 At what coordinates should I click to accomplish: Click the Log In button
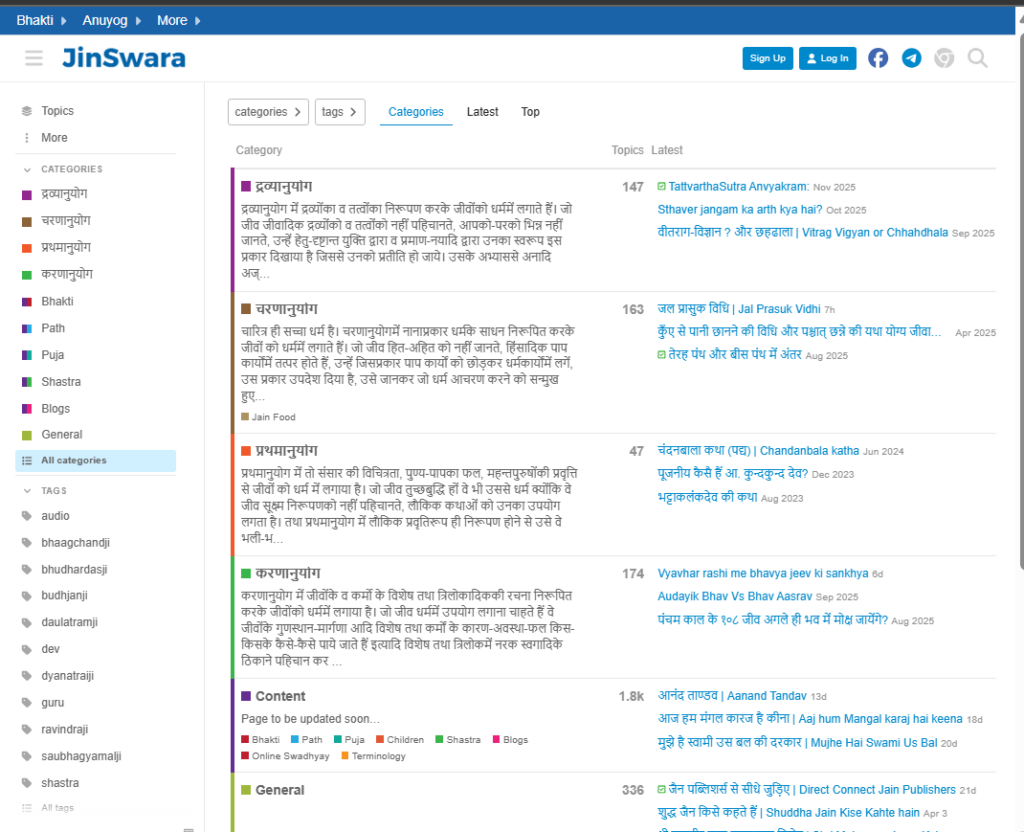[x=827, y=58]
